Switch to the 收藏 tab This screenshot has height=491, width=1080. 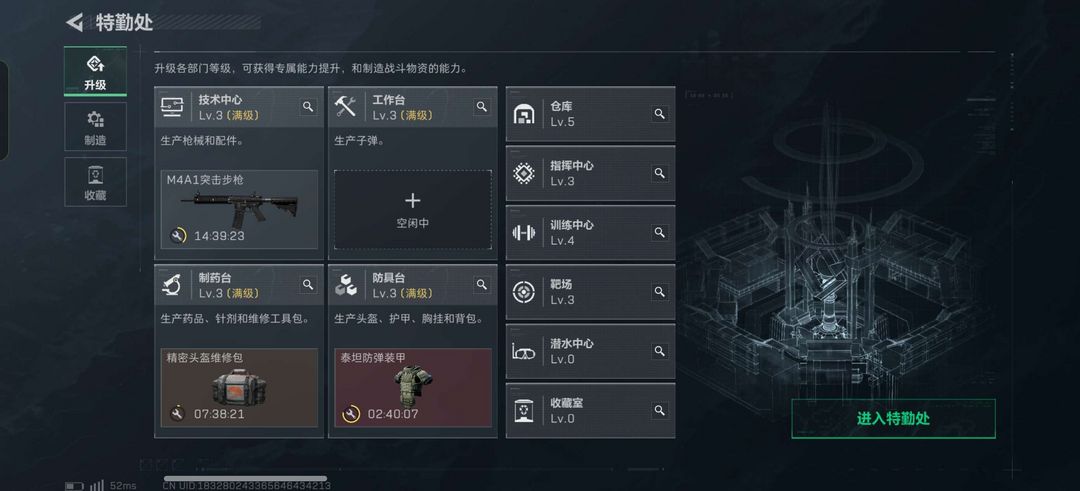tap(95, 181)
